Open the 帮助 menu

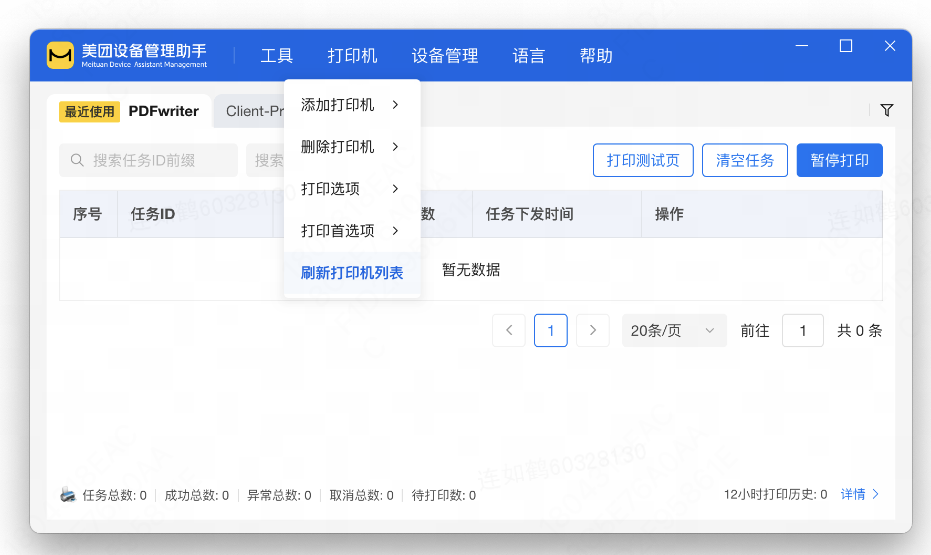596,56
